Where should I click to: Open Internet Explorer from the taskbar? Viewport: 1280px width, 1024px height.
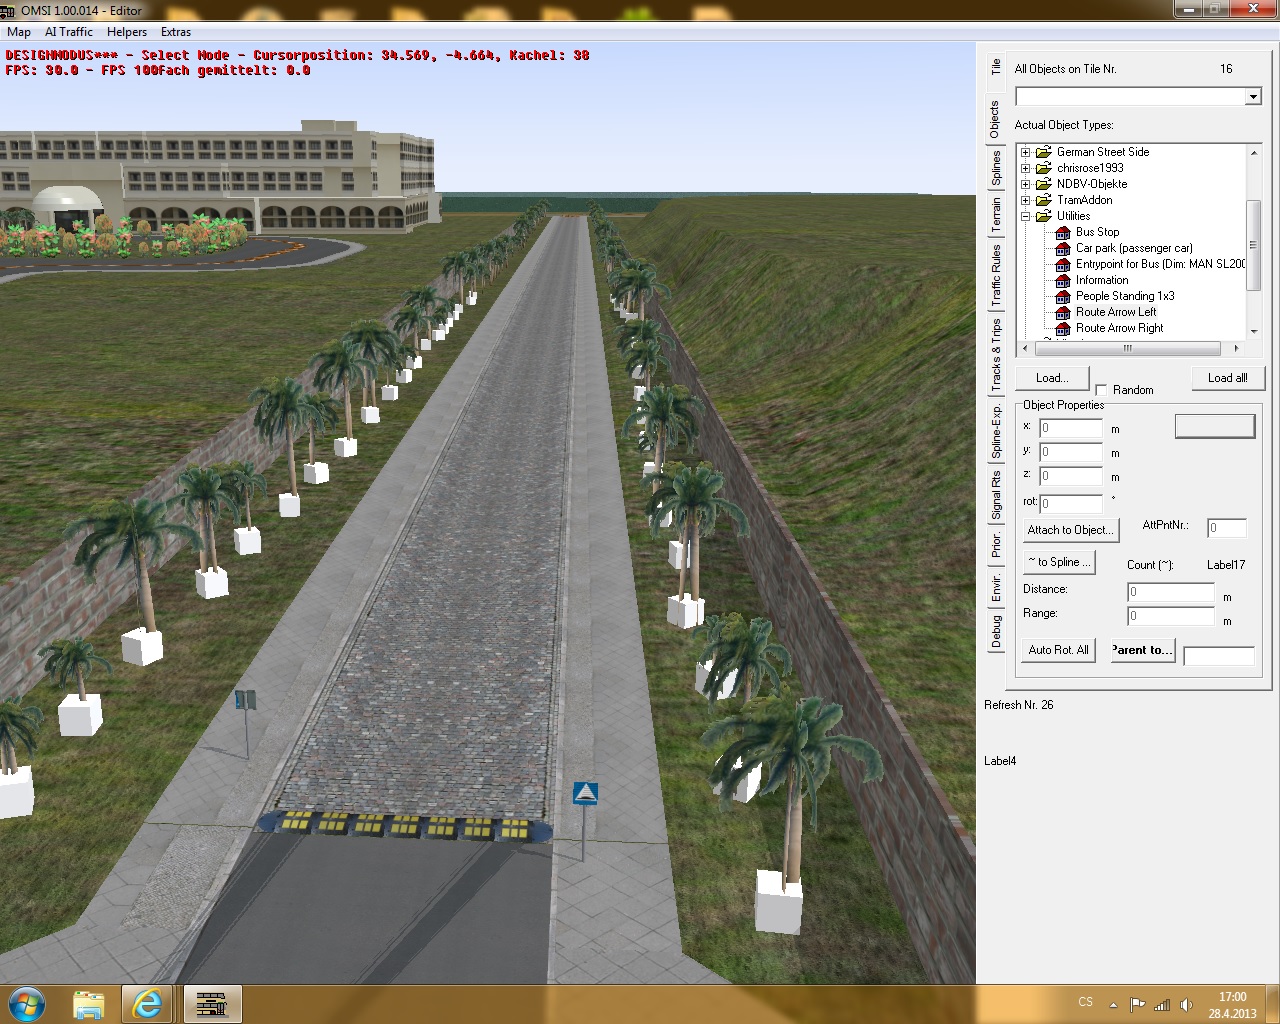[x=148, y=1003]
